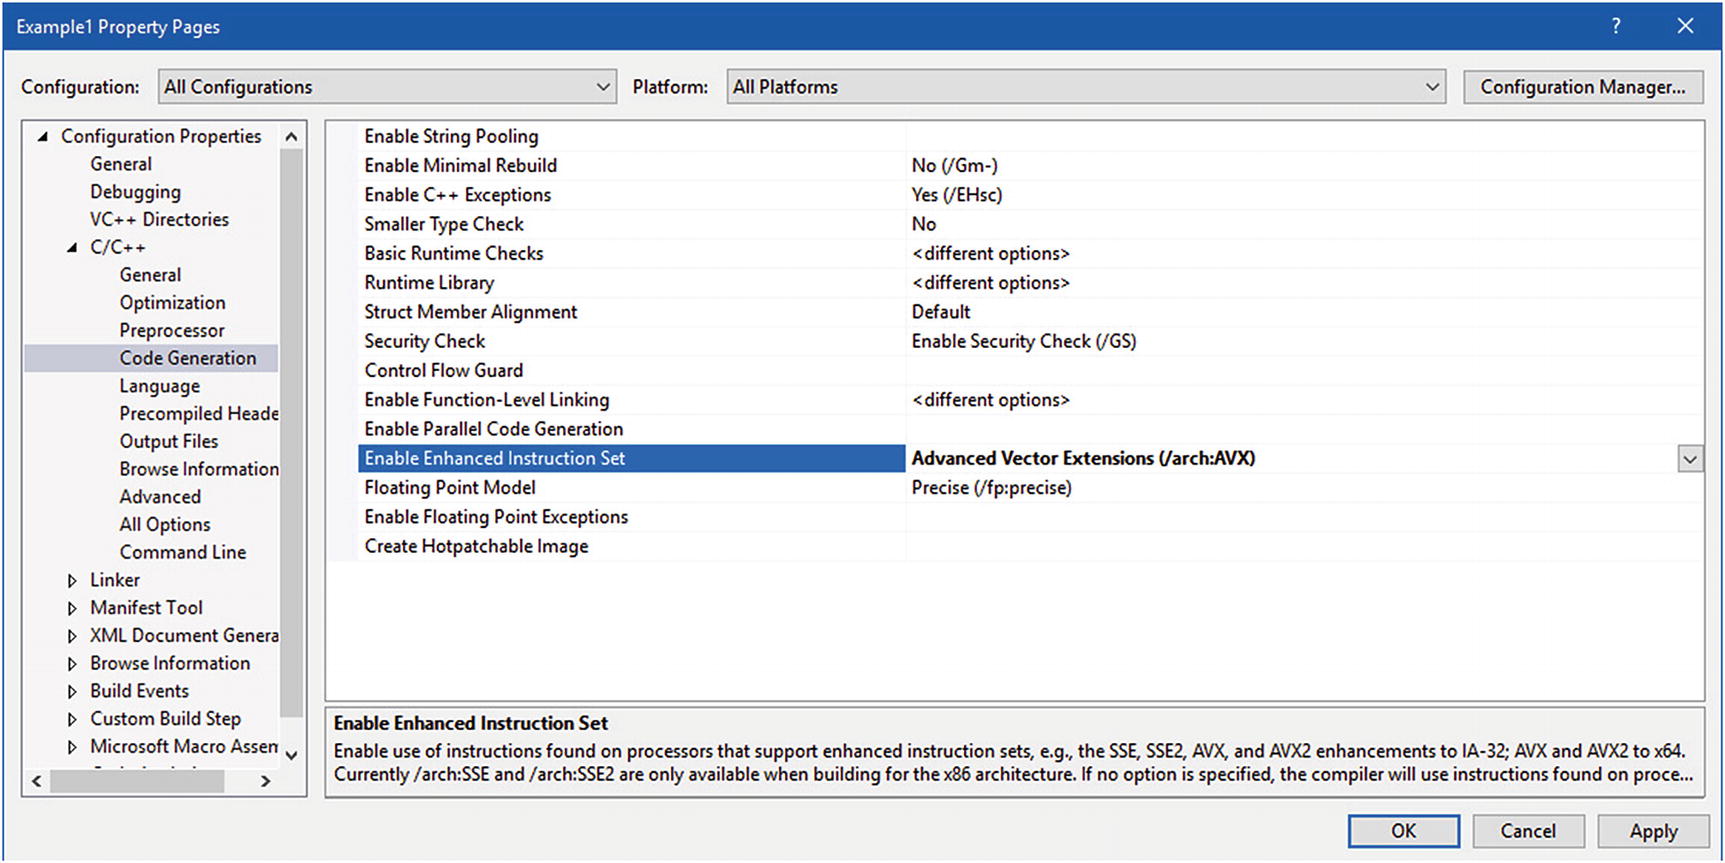
Task: Click the Configuration Manager button
Action: click(x=1582, y=87)
